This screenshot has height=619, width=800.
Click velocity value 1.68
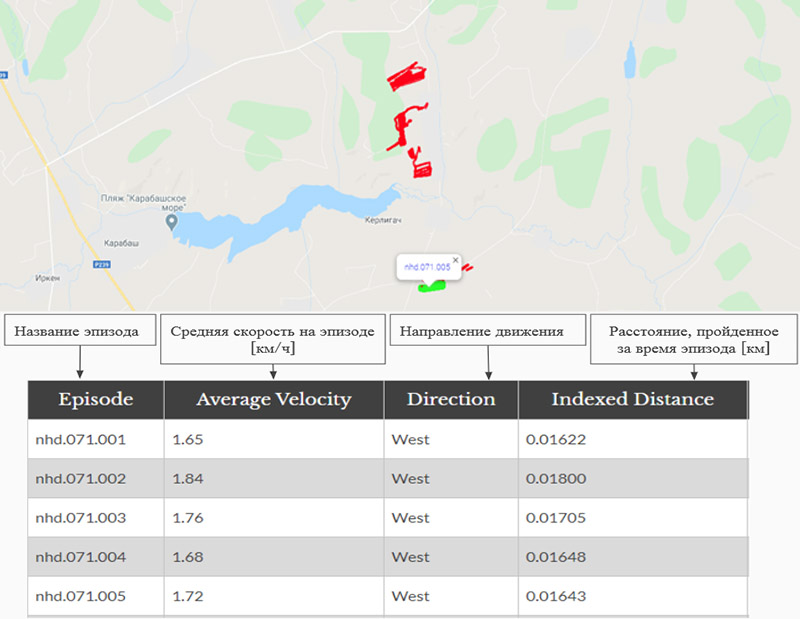(x=188, y=557)
